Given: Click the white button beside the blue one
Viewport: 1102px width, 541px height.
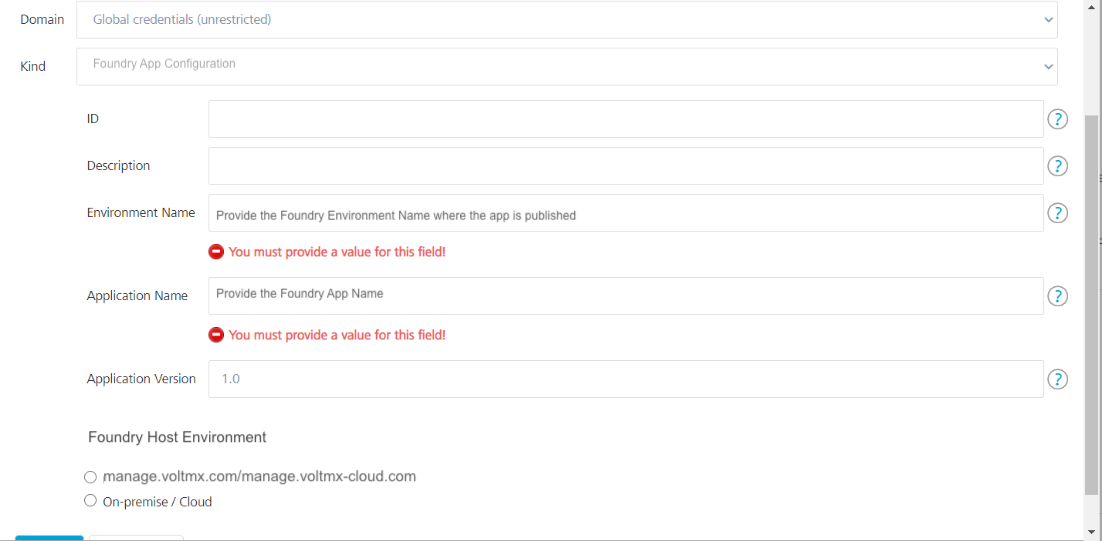Looking at the screenshot, I should pyautogui.click(x=136, y=537).
